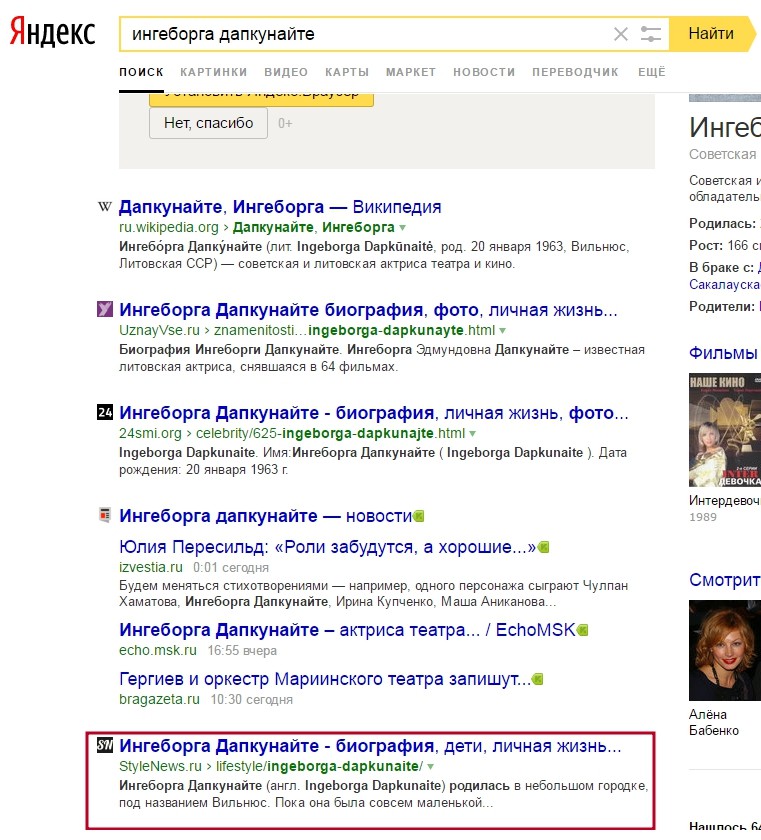The width and height of the screenshot is (761, 840).
Task: Expand dropdown arrow after 24smi.org URL
Action: coord(472,433)
